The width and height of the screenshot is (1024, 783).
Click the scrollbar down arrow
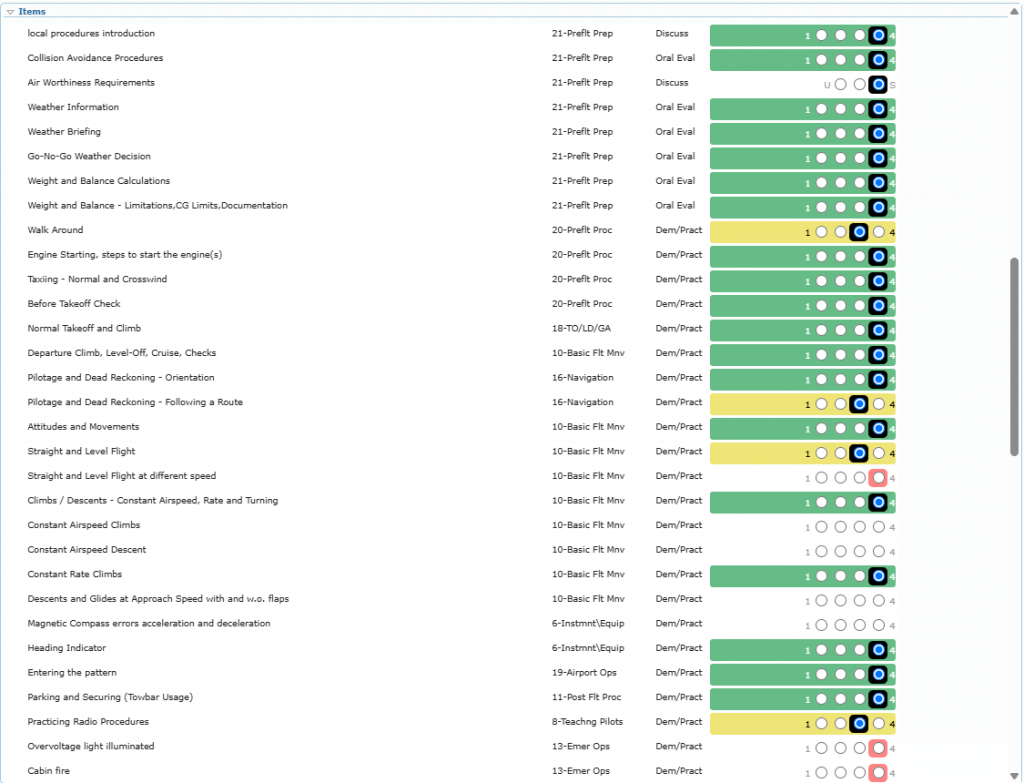[x=1014, y=776]
